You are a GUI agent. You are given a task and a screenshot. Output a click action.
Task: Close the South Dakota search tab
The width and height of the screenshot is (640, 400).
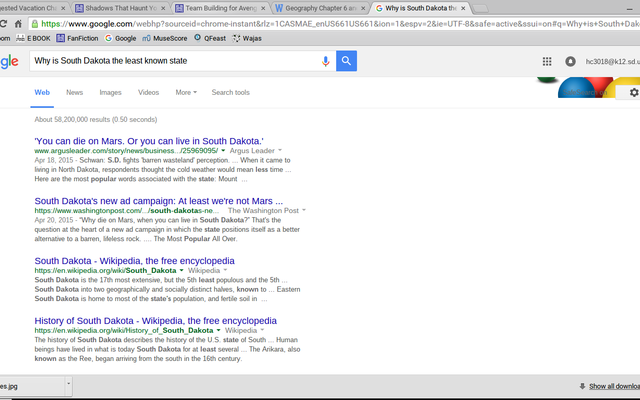point(463,8)
